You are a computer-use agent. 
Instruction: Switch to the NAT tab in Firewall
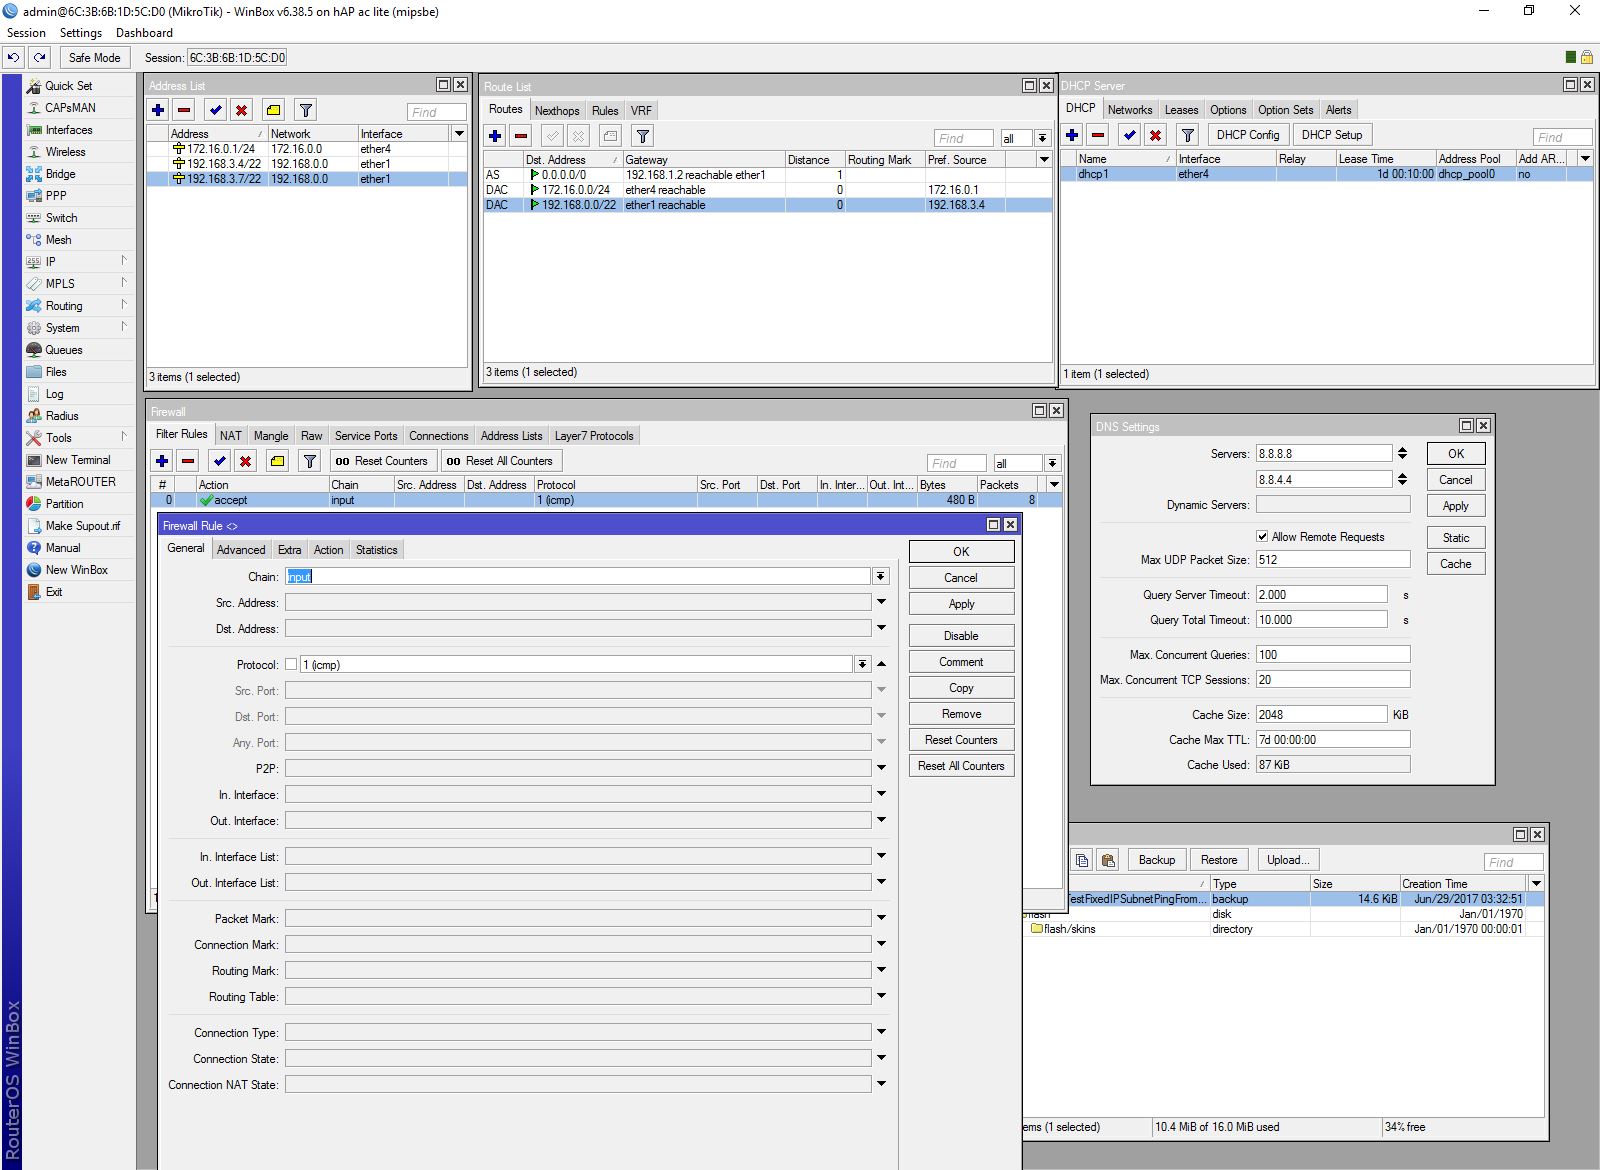[x=231, y=436]
